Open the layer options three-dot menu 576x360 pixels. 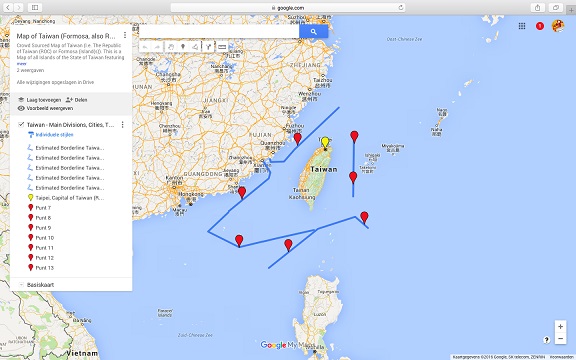[x=122, y=125]
